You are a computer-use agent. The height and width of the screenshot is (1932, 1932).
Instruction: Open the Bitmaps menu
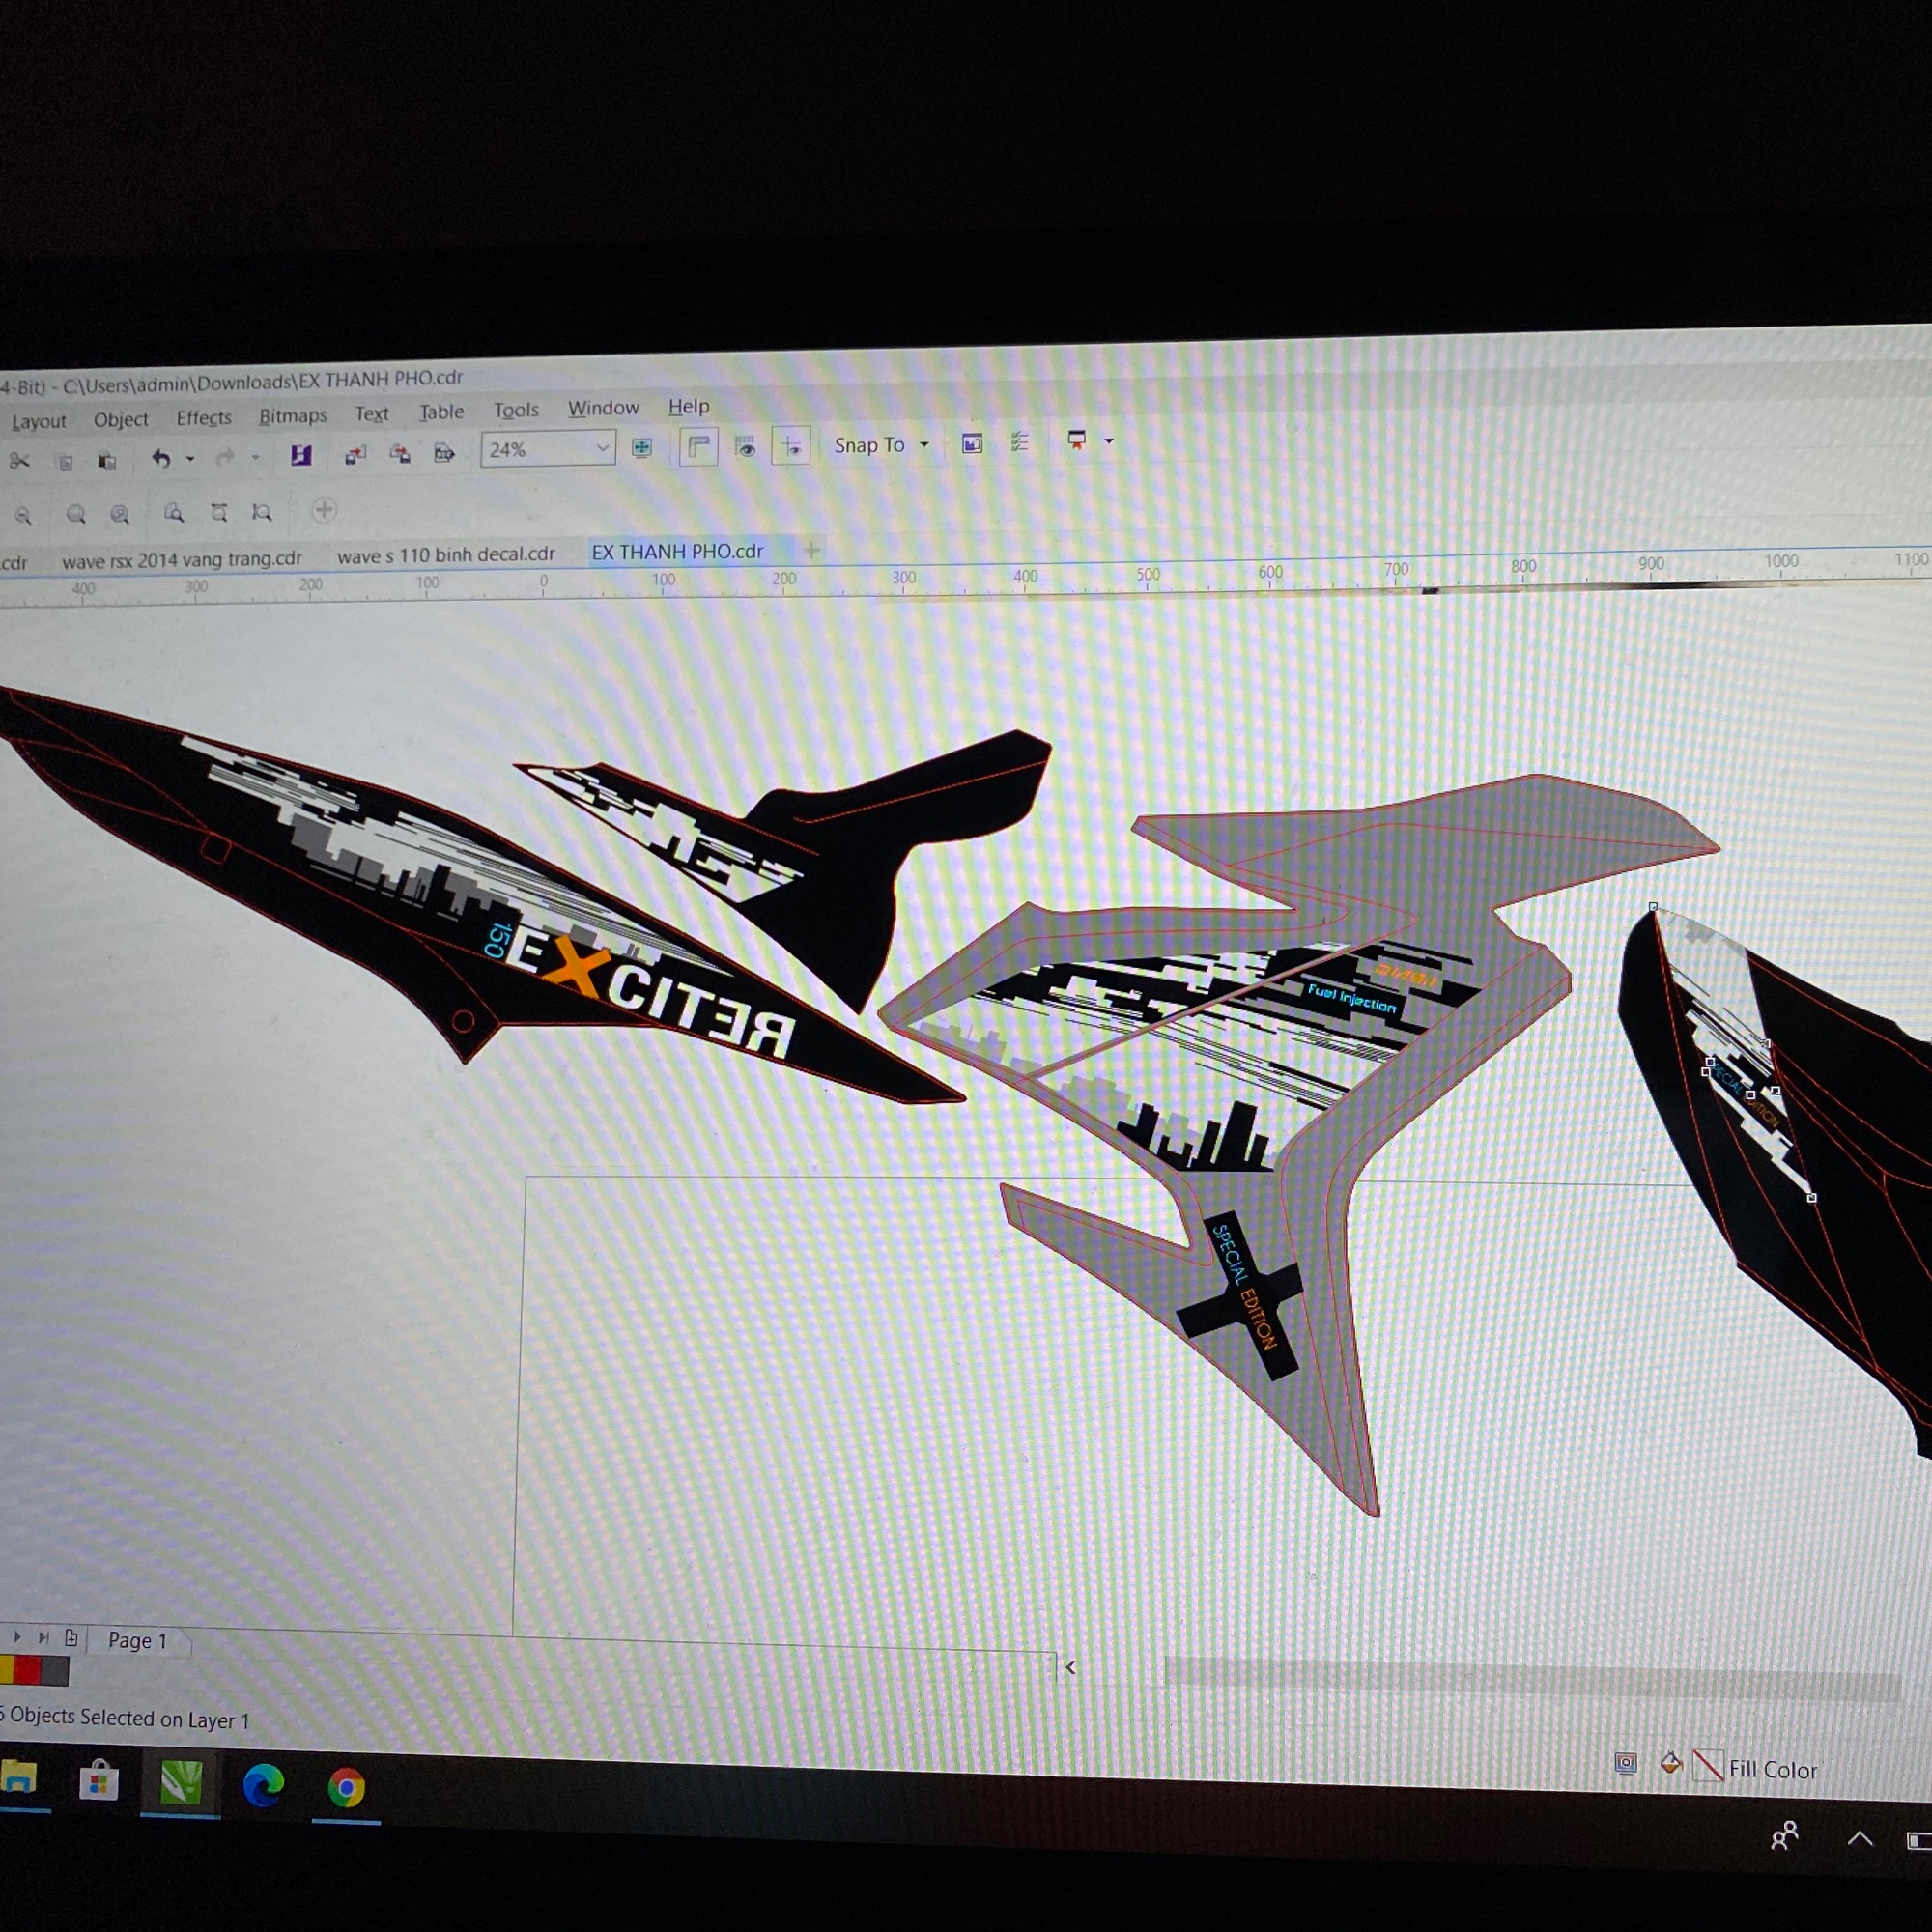(293, 415)
